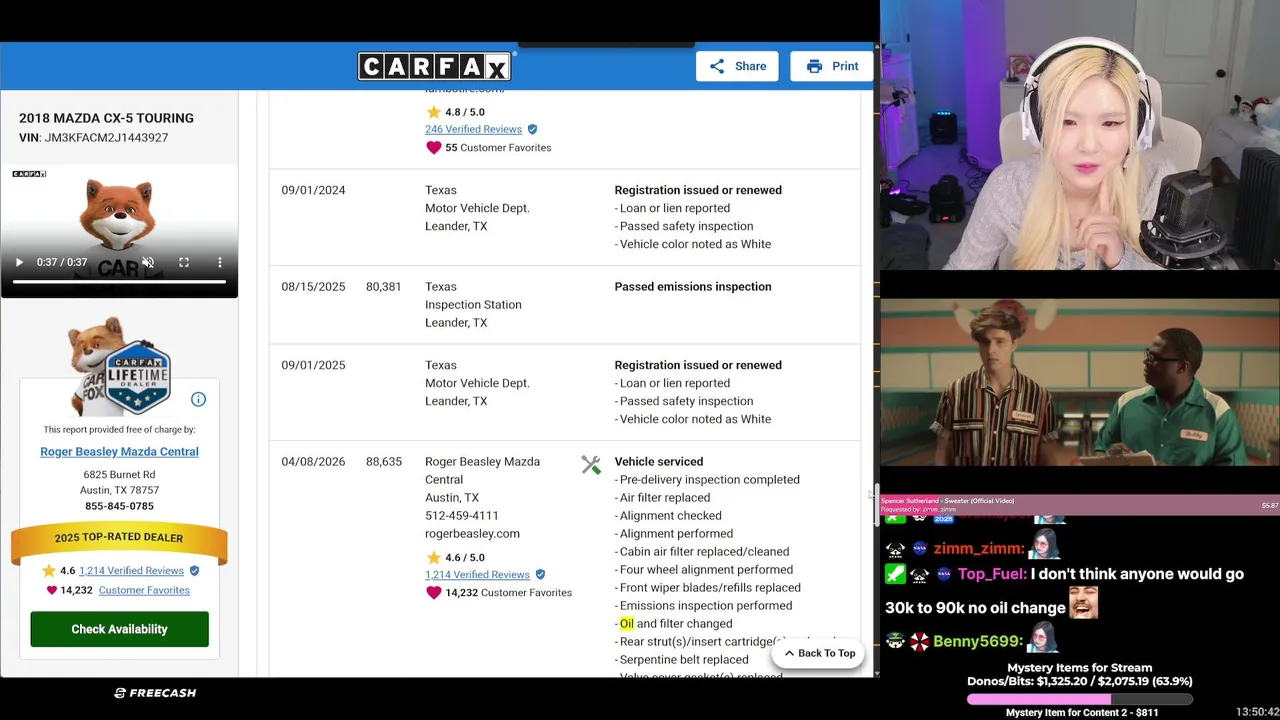Click sidebar phone number 855-845-0785
Screen dimensions: 1280x720
click(x=119, y=506)
